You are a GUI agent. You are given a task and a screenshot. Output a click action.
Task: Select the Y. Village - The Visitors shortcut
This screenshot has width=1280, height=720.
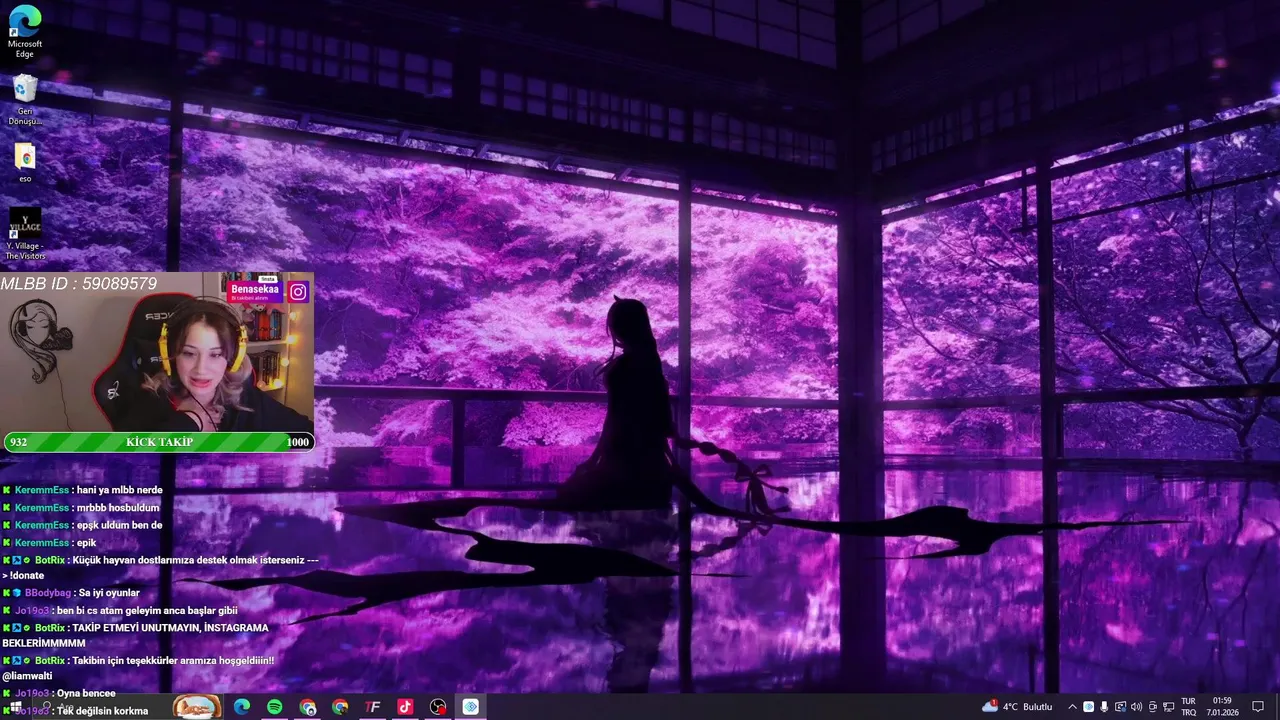coord(25,233)
